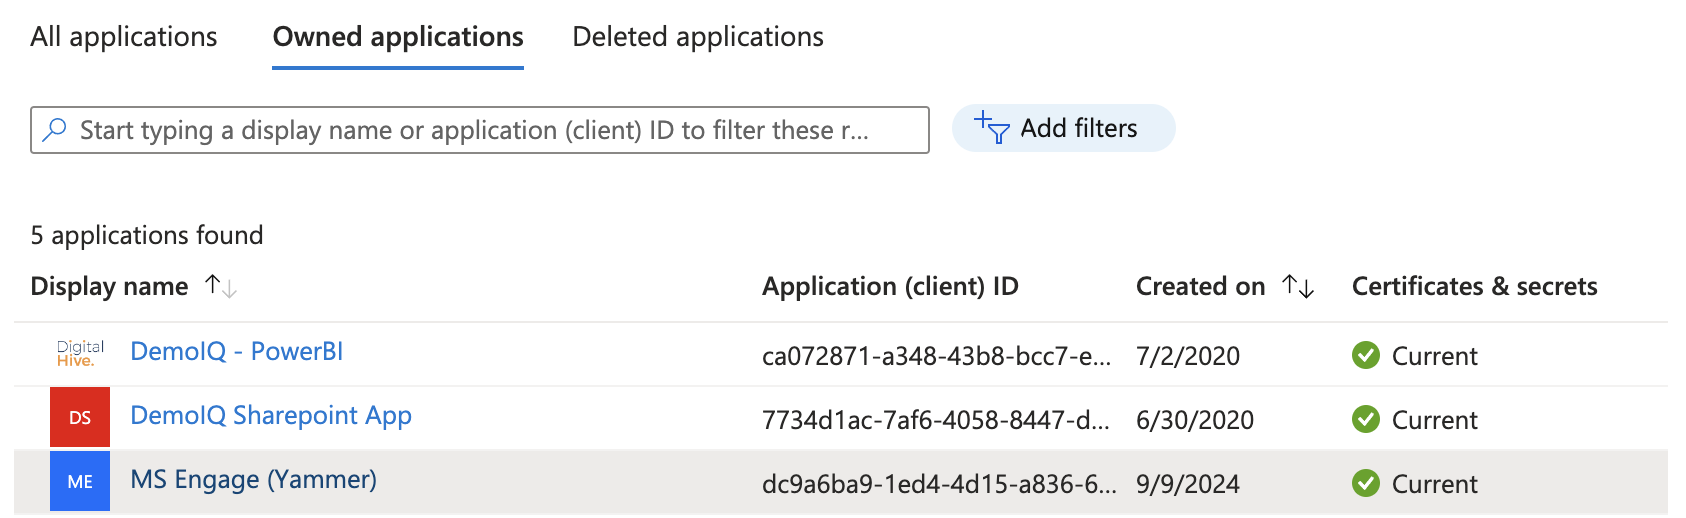Open the DemoIQ - PowerBI application

[236, 351]
